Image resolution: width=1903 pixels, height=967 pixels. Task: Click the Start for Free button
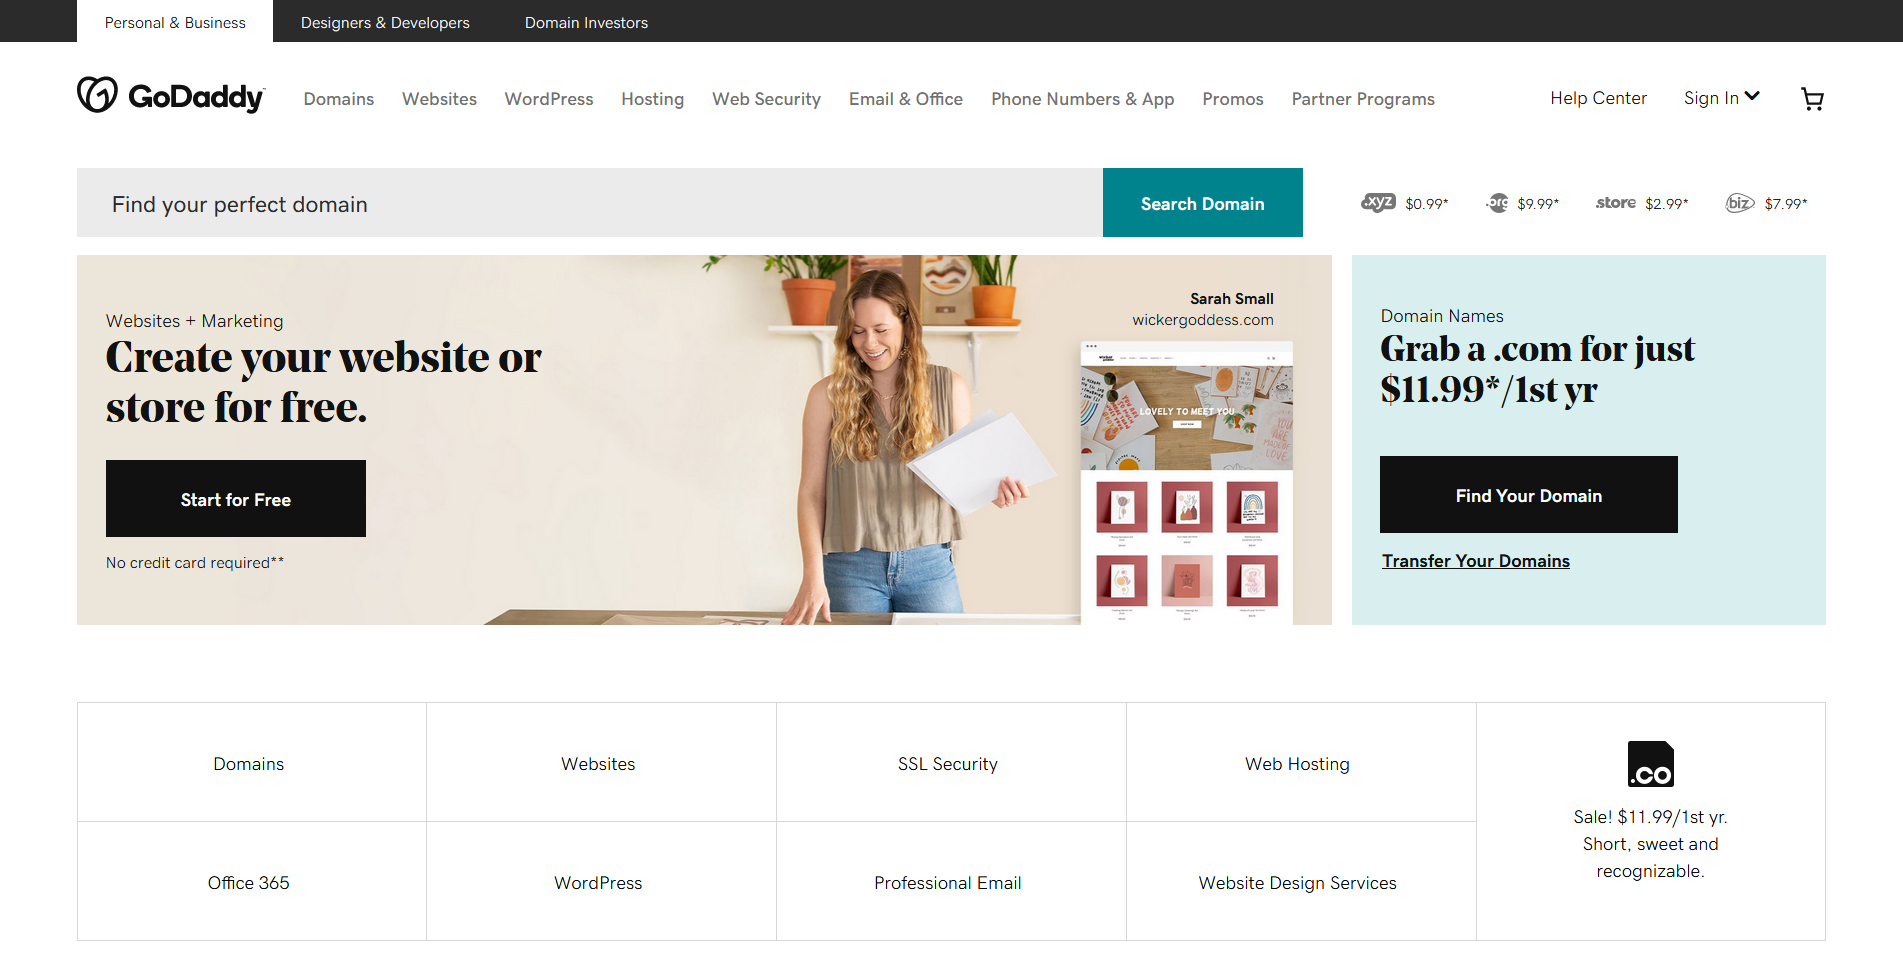coord(236,499)
